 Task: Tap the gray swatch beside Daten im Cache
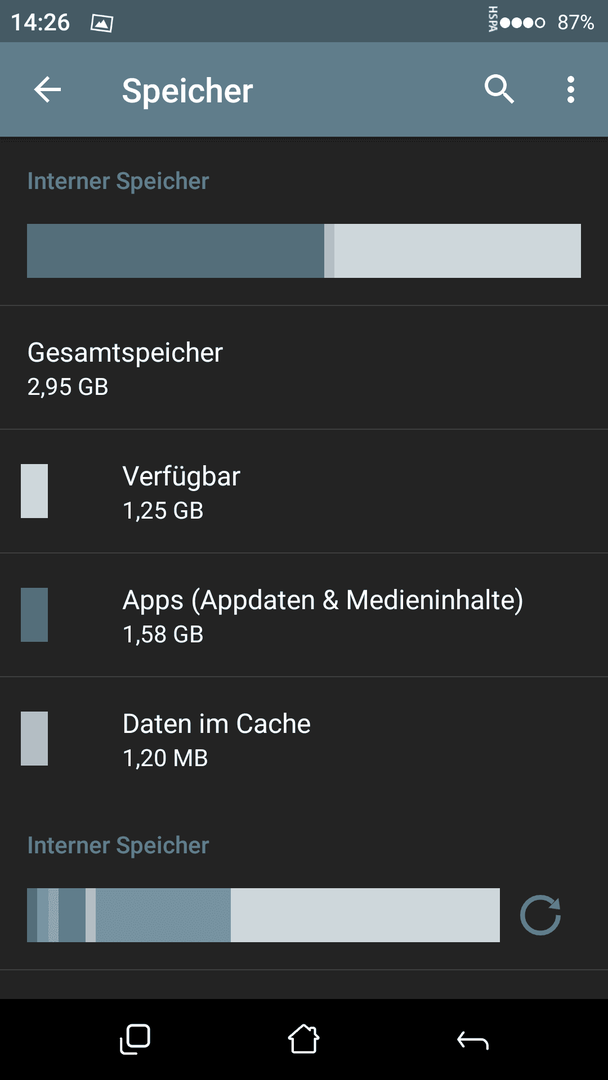pos(34,738)
